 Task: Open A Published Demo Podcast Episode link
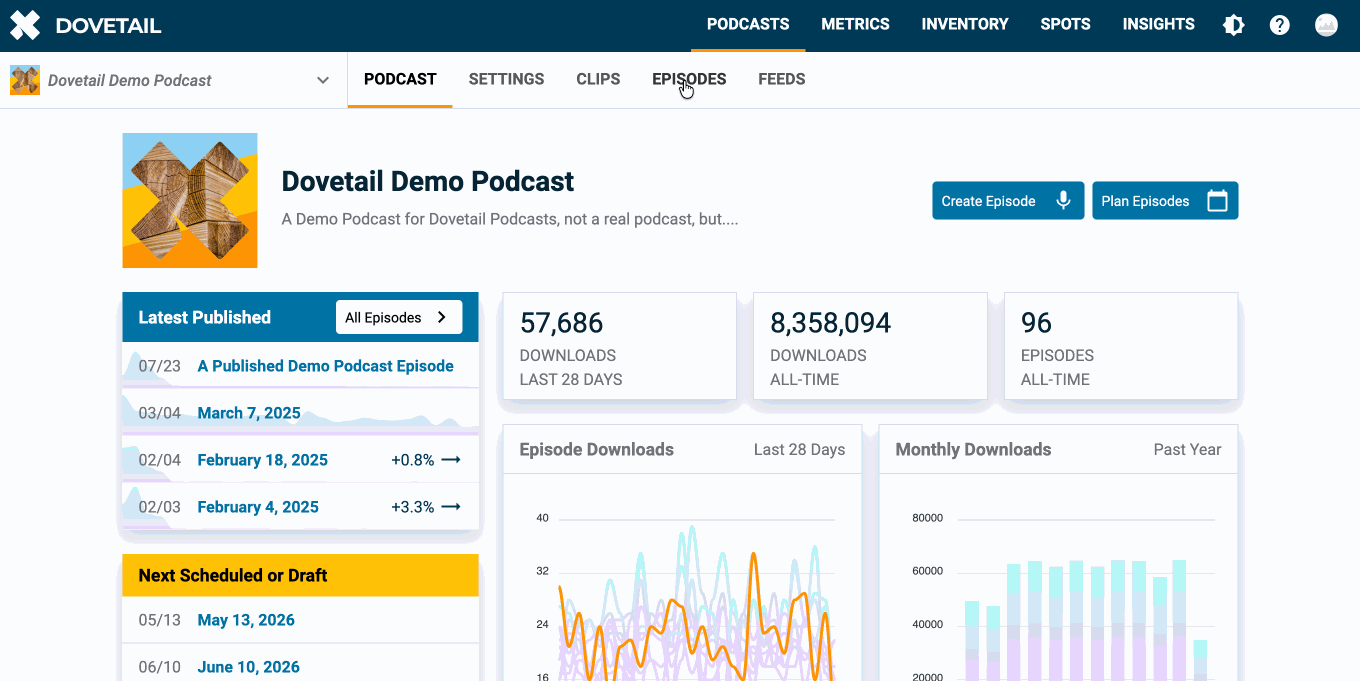click(x=325, y=366)
